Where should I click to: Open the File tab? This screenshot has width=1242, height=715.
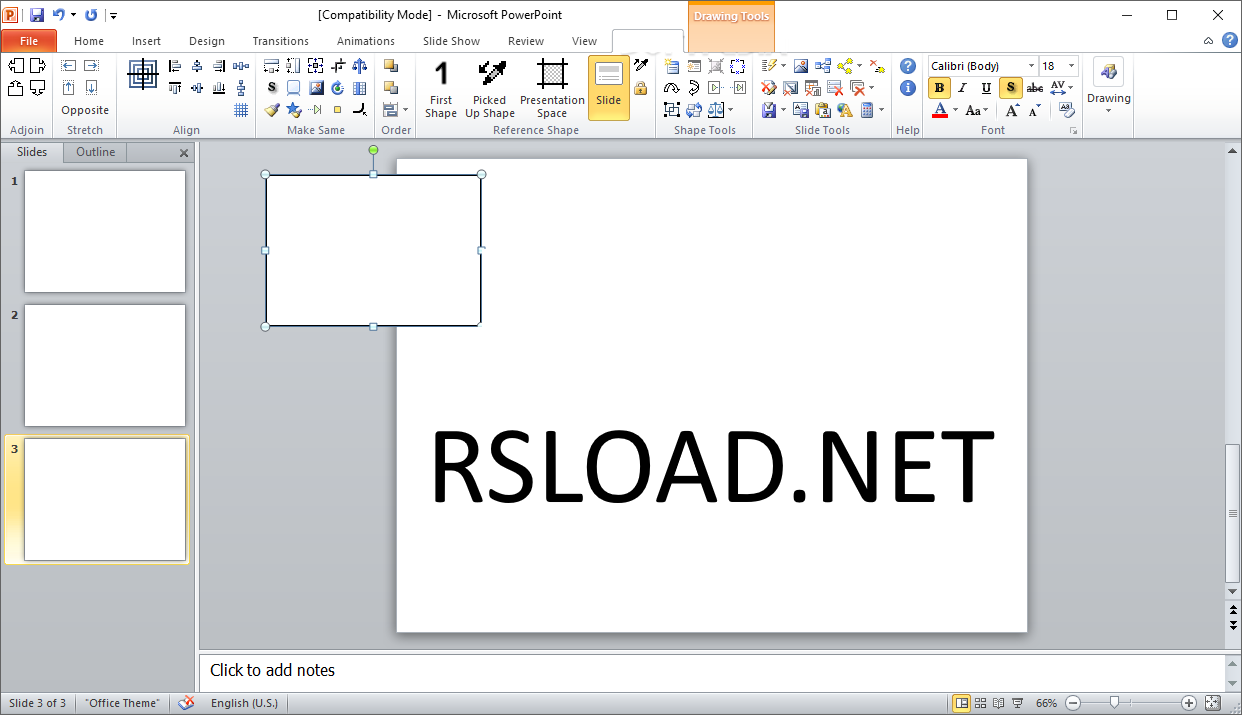(x=29, y=41)
